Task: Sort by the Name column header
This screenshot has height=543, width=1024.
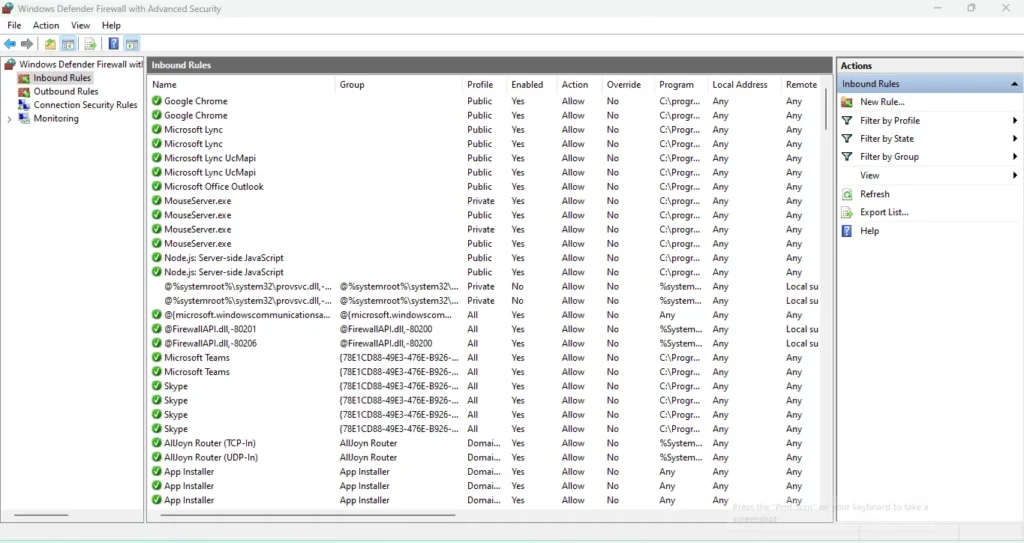Action: point(242,84)
